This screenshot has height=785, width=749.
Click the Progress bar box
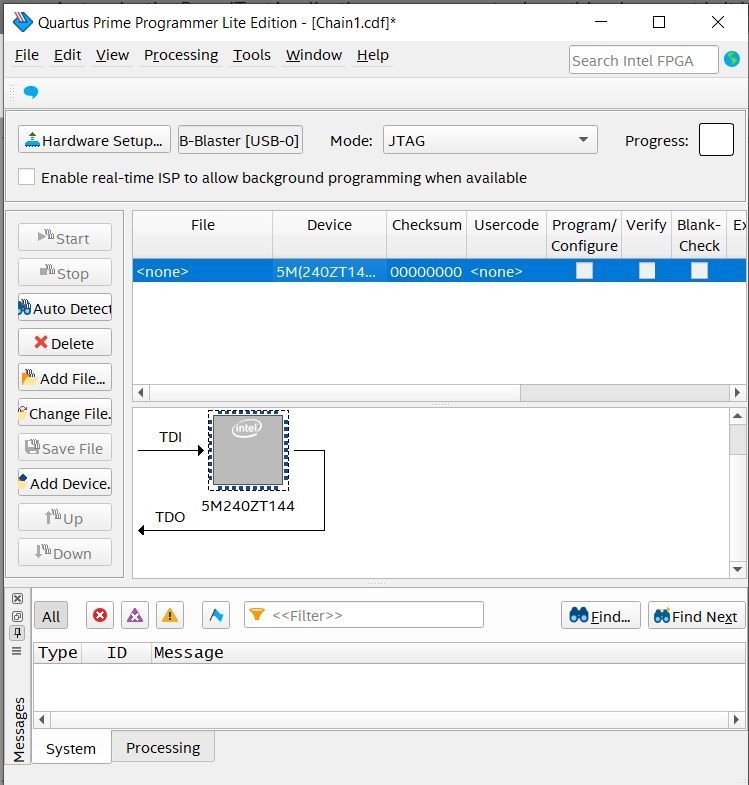[716, 140]
